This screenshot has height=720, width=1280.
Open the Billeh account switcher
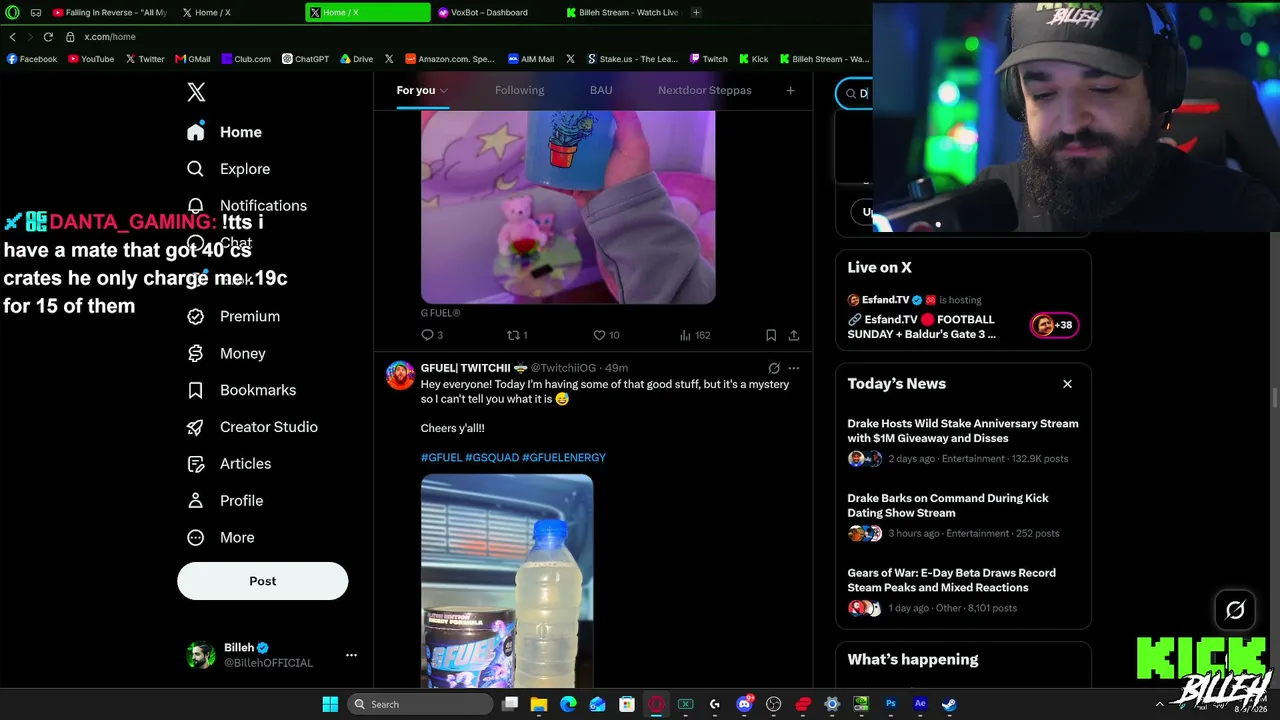271,655
